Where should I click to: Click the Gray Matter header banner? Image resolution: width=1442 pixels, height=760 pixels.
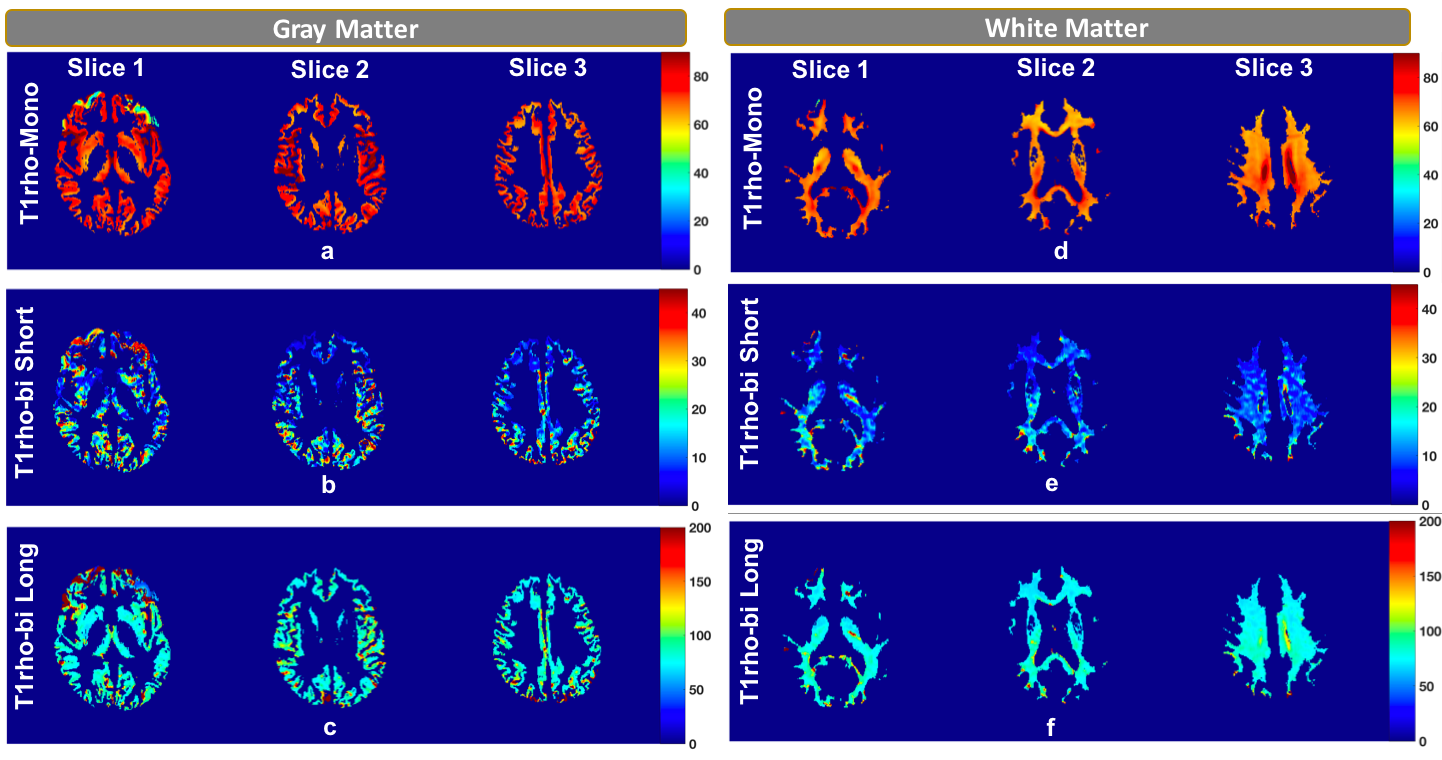tap(346, 28)
